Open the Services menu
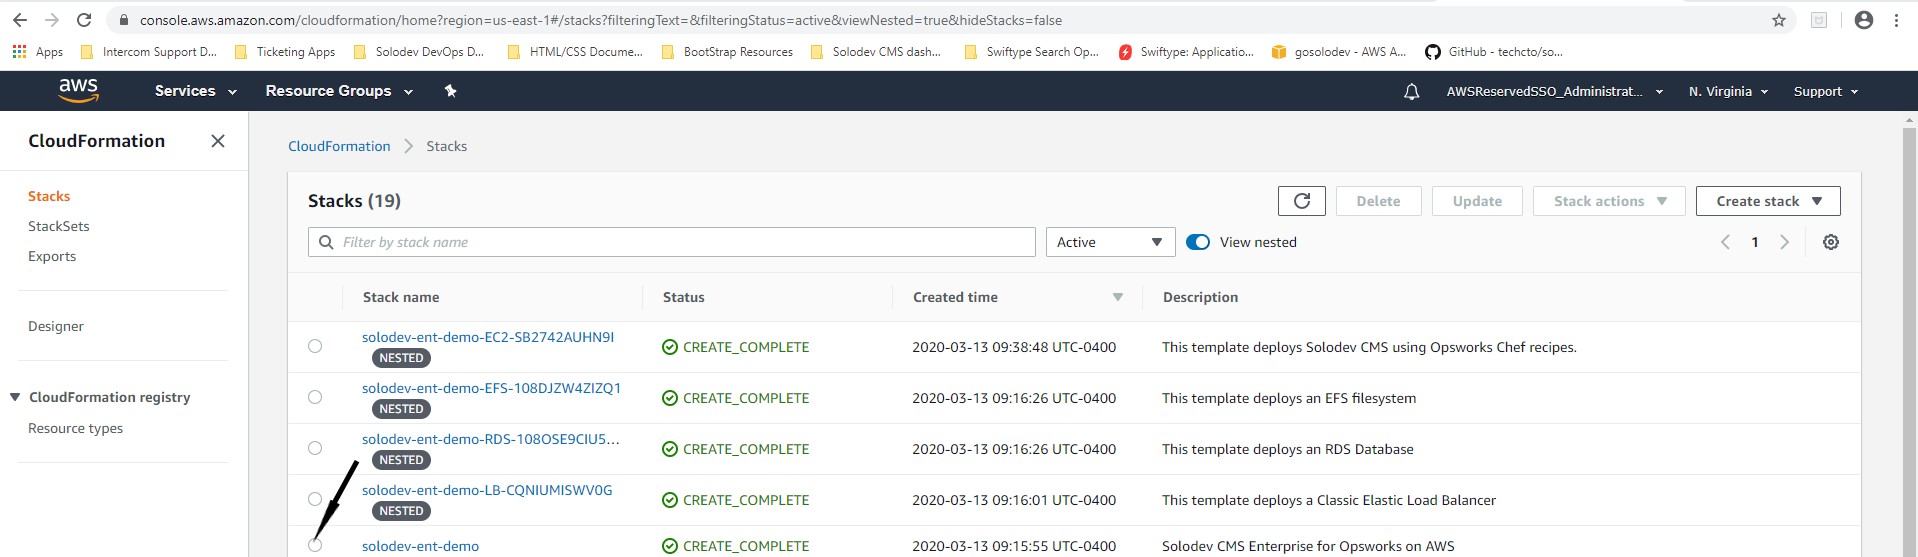Image resolution: width=1918 pixels, height=557 pixels. point(196,91)
